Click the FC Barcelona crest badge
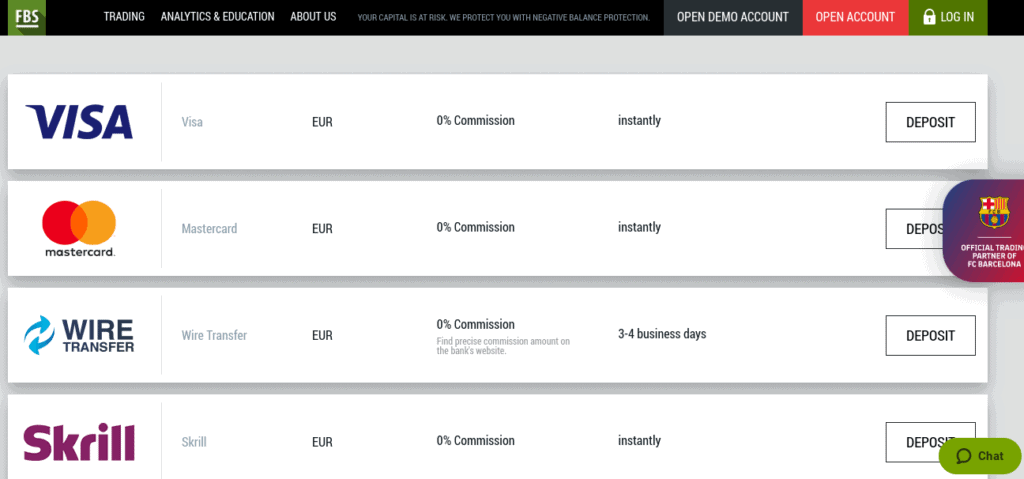This screenshot has width=1024, height=479. pos(993,212)
